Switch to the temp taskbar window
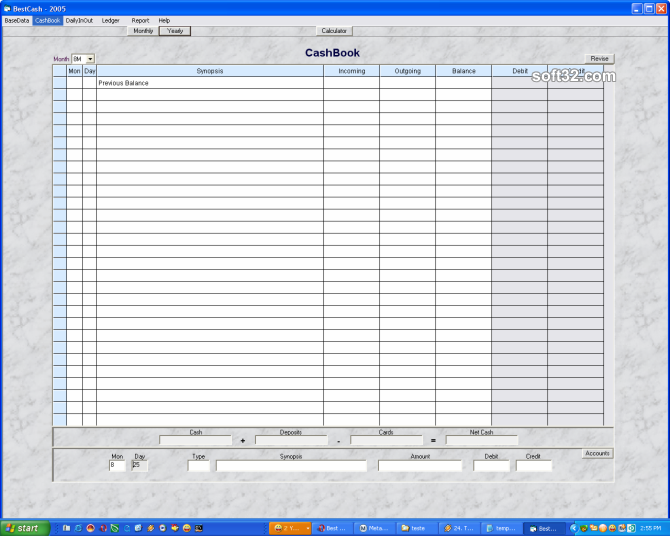670x536 pixels. [x=501, y=528]
